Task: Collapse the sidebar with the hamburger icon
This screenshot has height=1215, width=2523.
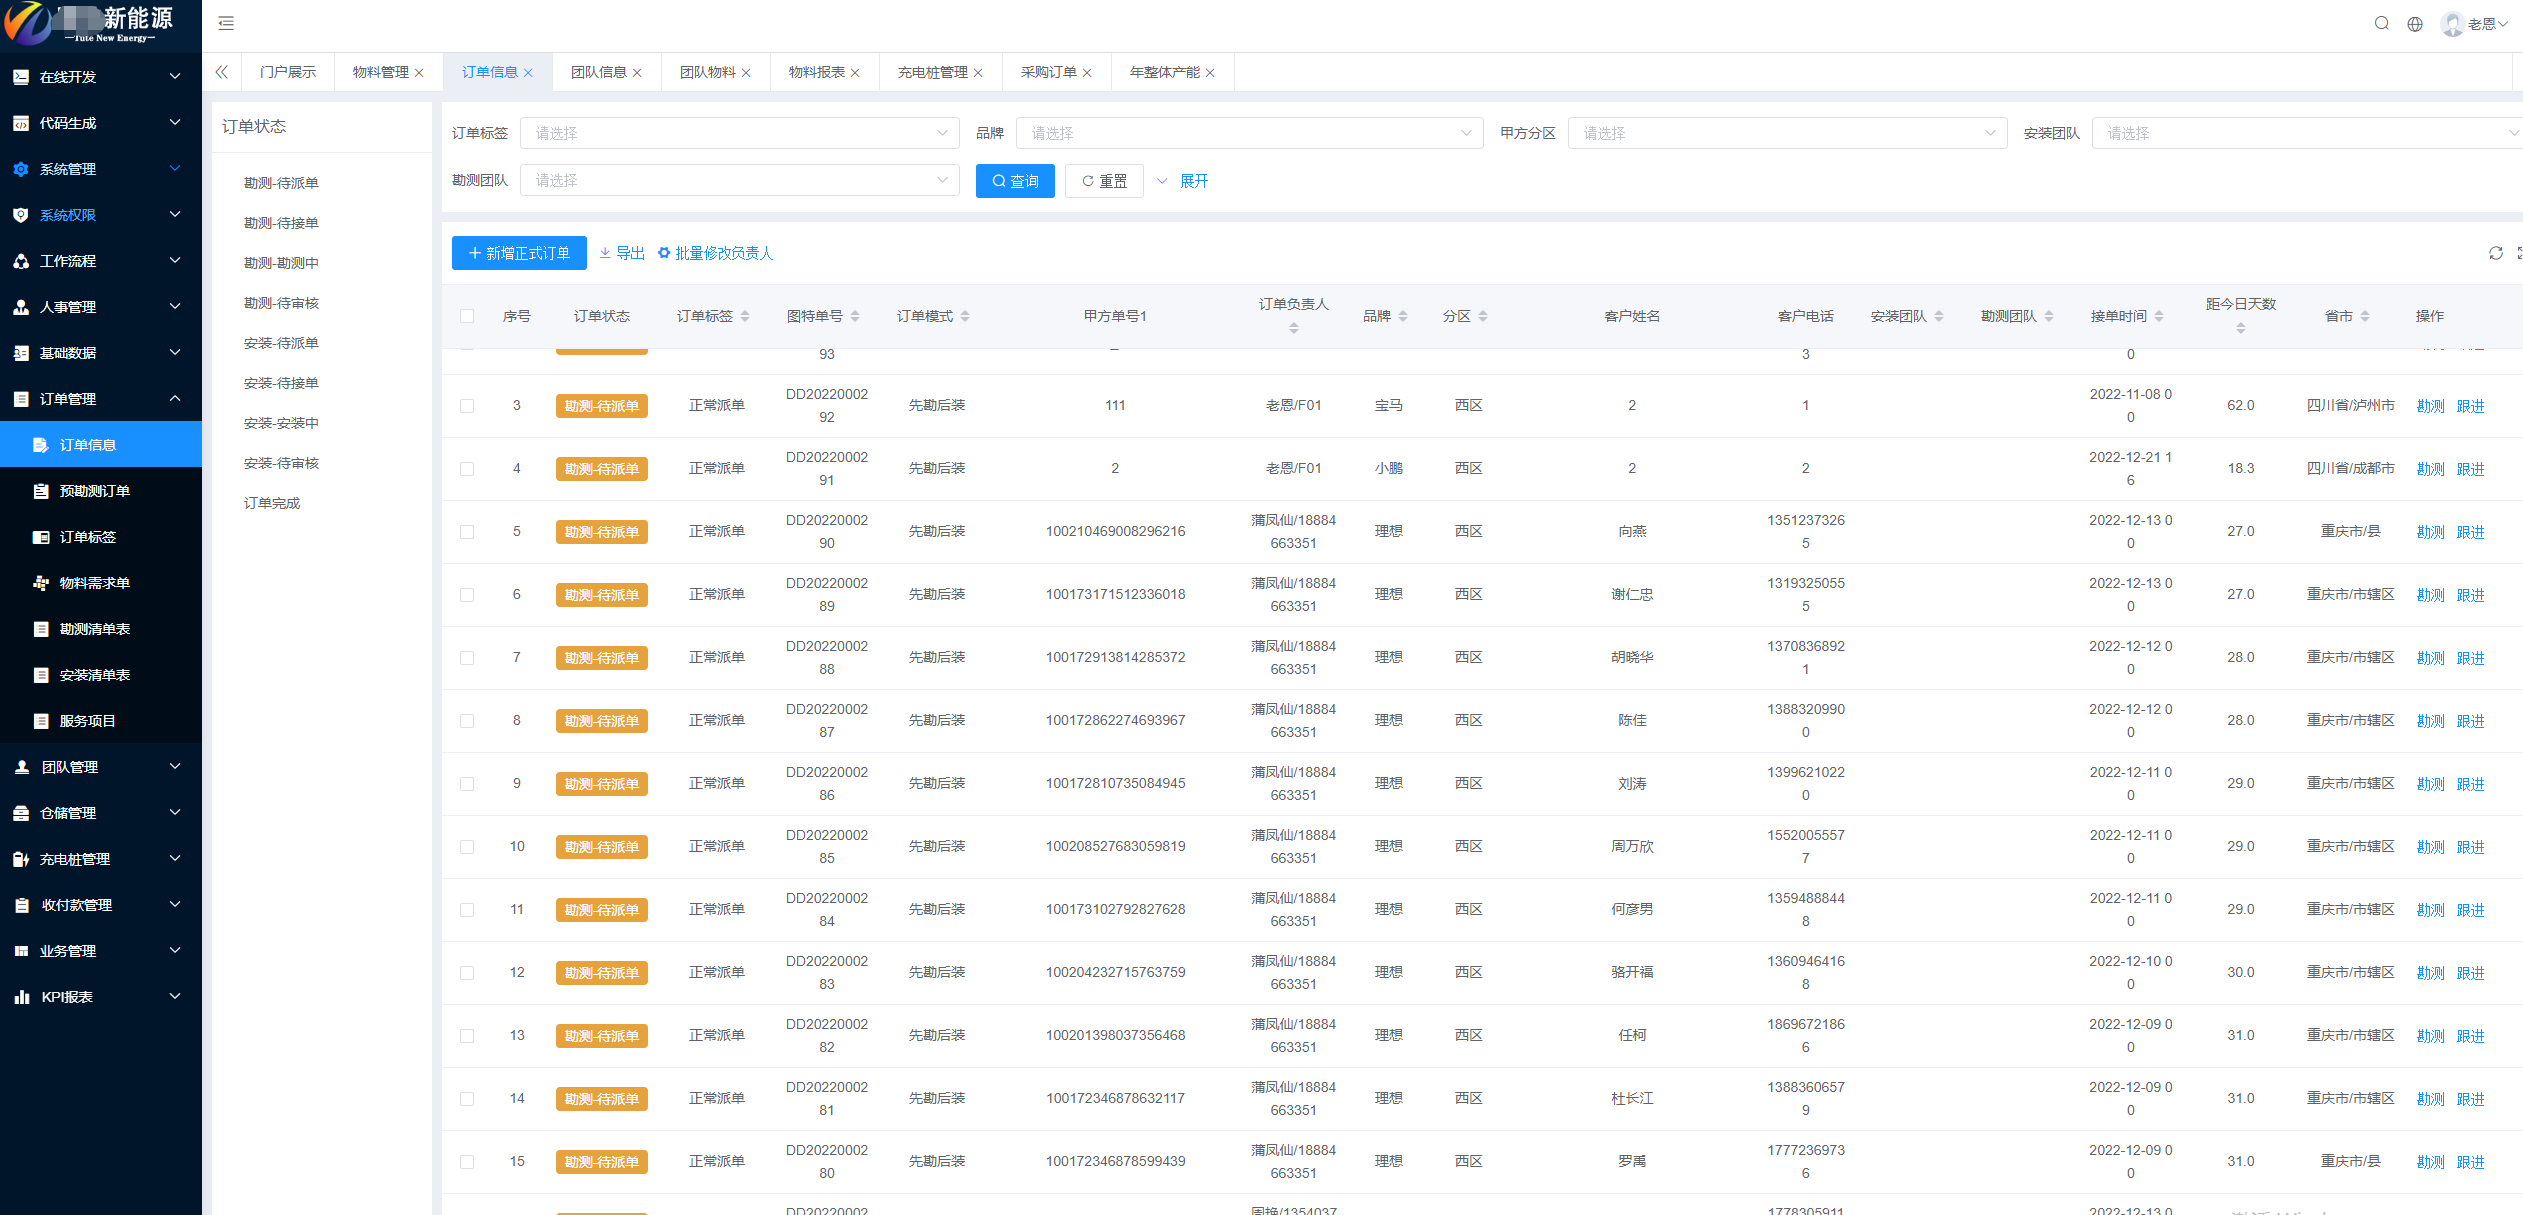Action: click(226, 23)
